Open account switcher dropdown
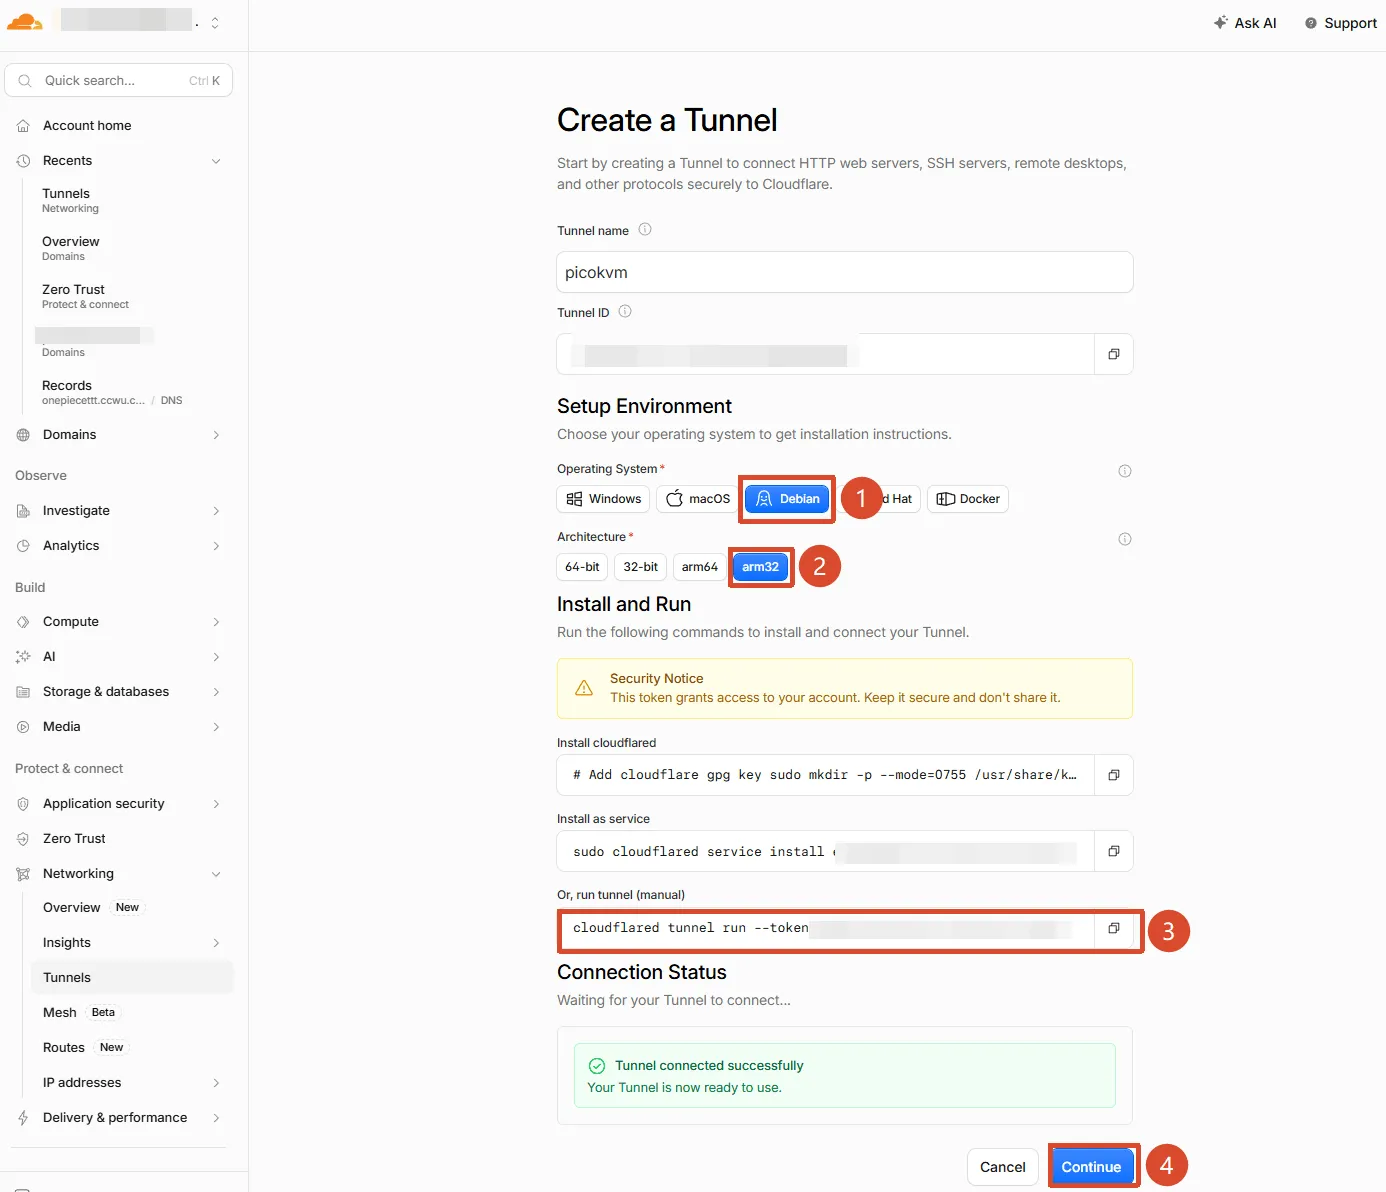The width and height of the screenshot is (1386, 1192). pos(214,22)
